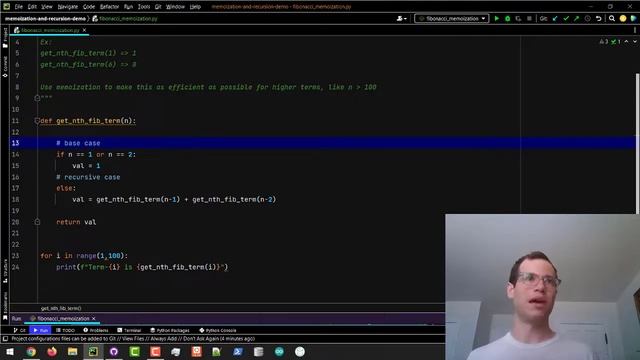Open Firefox from the taskbar

52,351
